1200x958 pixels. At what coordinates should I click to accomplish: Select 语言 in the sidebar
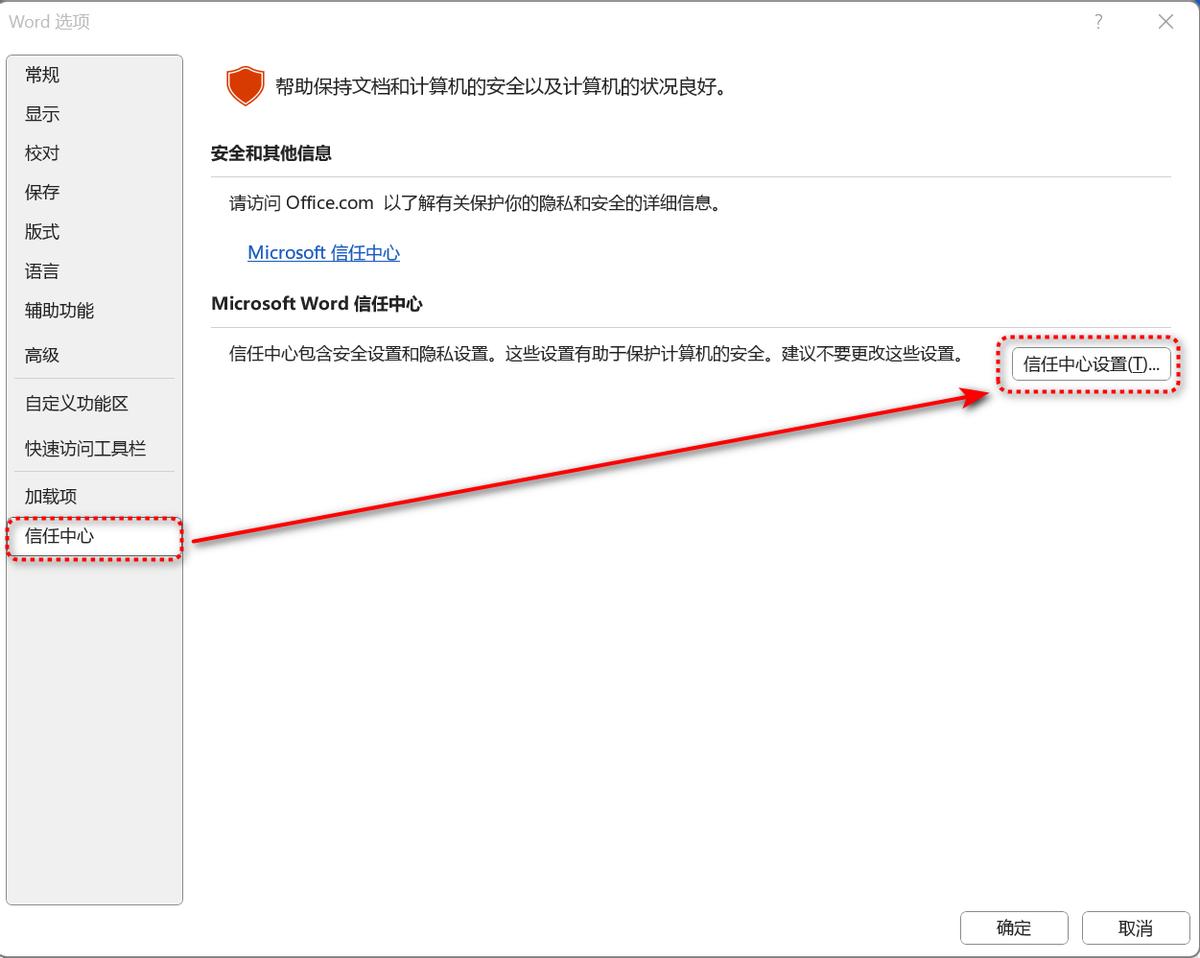[94, 271]
